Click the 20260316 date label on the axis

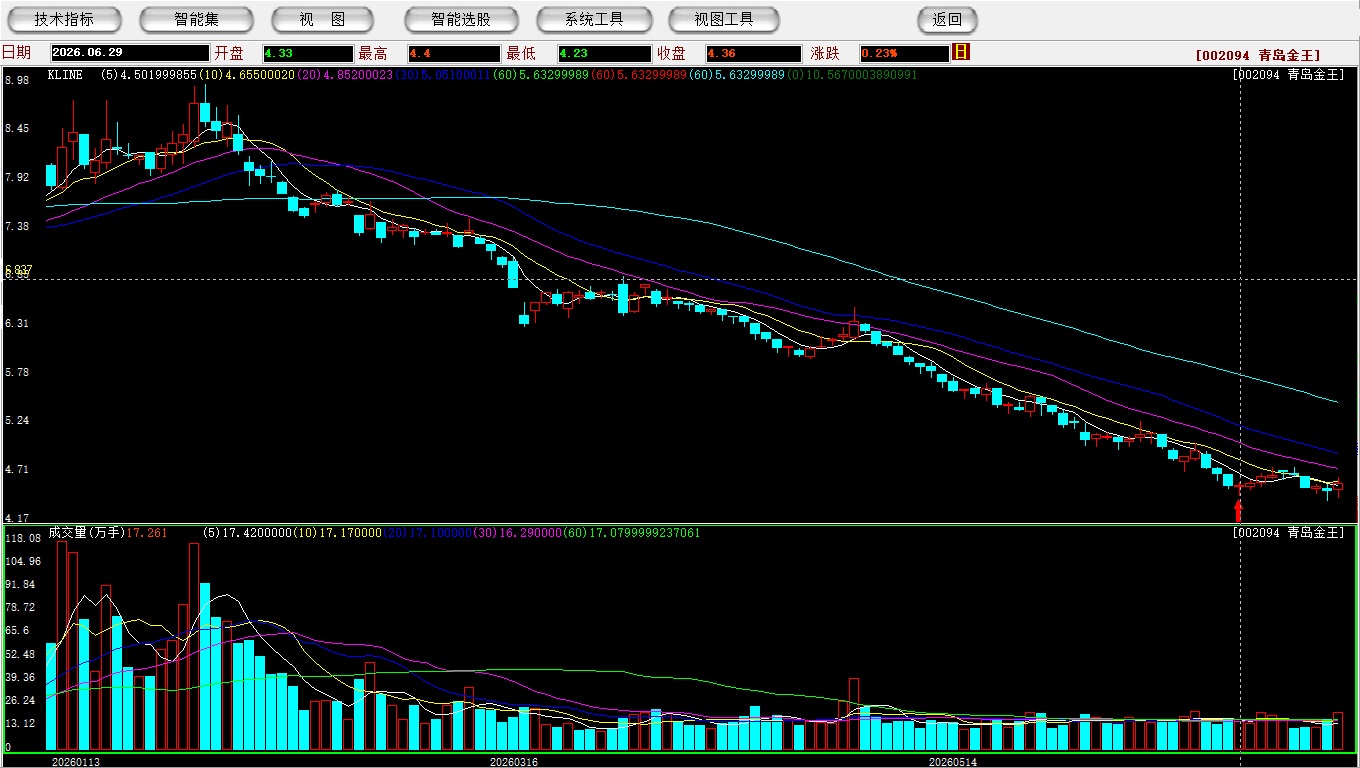pyautogui.click(x=514, y=762)
